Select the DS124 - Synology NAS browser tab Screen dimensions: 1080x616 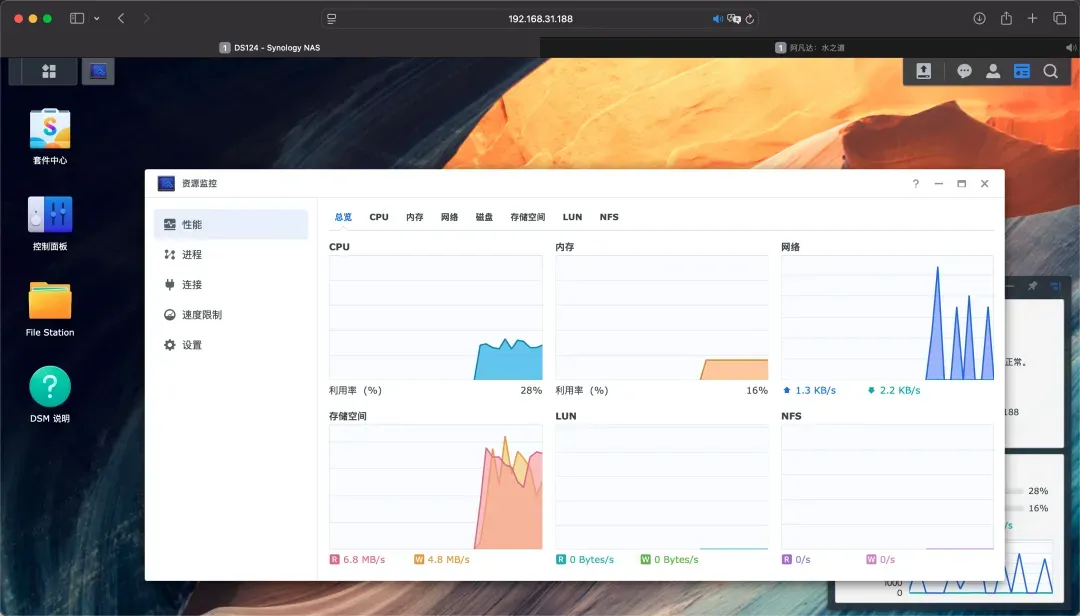click(270, 48)
